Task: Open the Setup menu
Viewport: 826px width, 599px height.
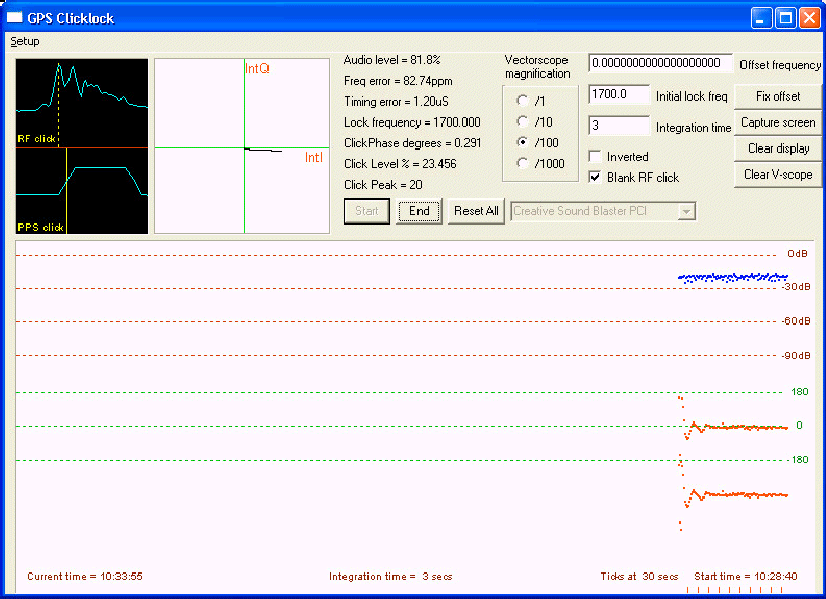Action: [25, 42]
